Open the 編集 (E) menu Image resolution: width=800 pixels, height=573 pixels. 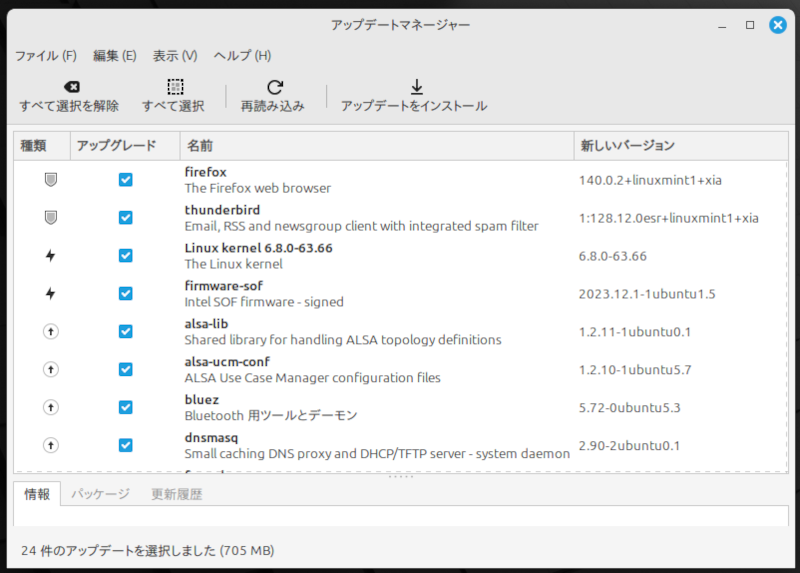click(x=114, y=56)
